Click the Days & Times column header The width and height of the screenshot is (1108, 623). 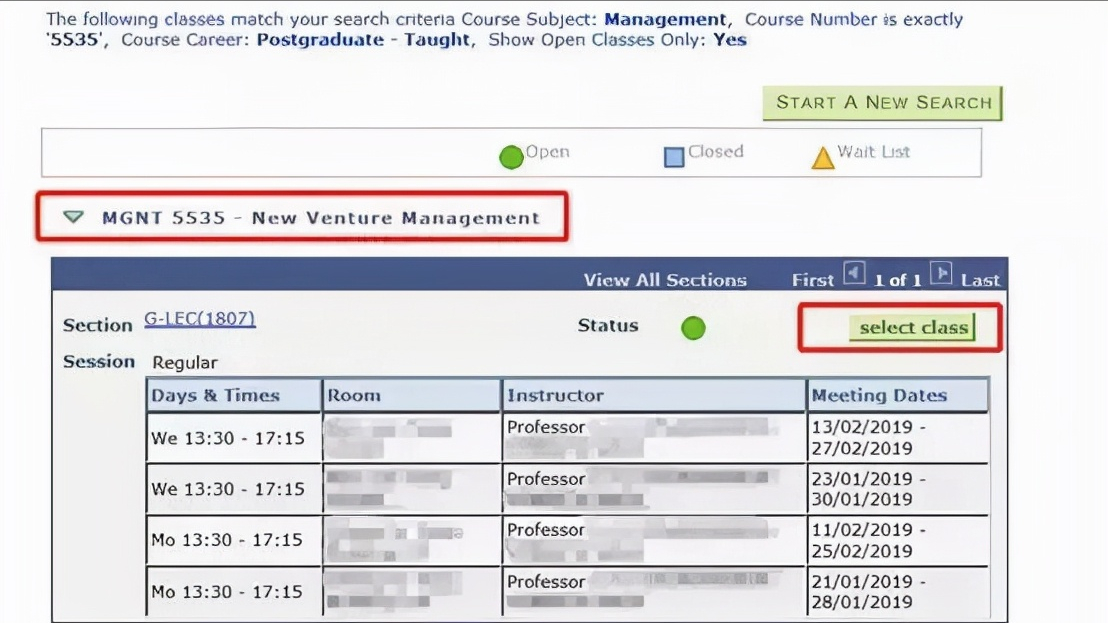click(233, 396)
